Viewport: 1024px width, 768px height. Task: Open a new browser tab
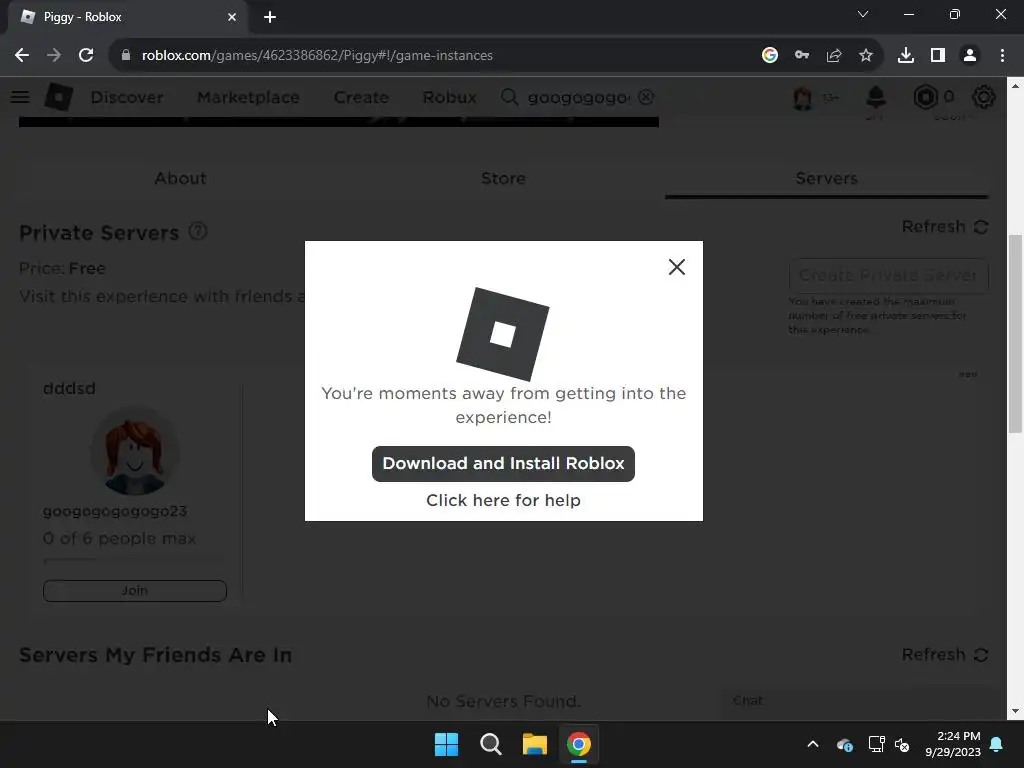pyautogui.click(x=270, y=17)
